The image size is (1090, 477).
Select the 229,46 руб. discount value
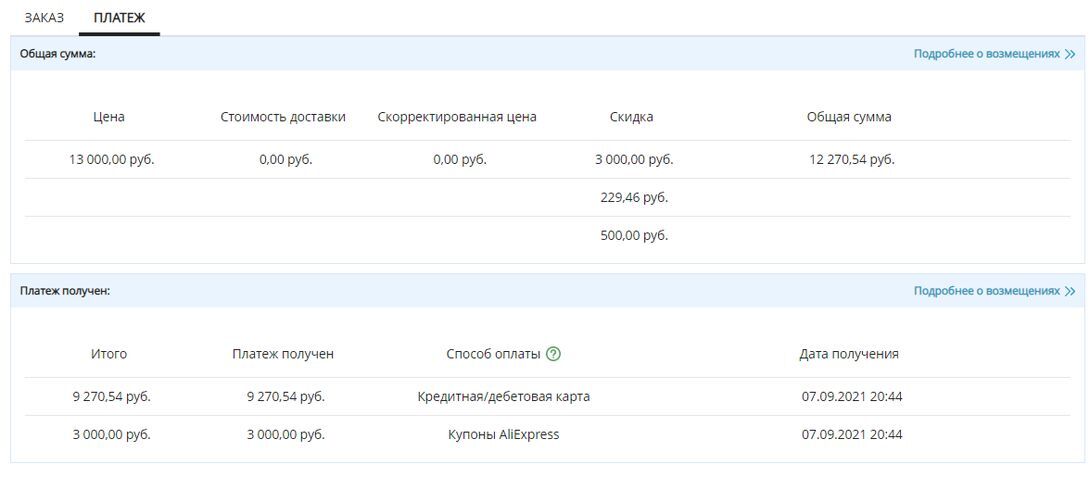click(x=633, y=197)
